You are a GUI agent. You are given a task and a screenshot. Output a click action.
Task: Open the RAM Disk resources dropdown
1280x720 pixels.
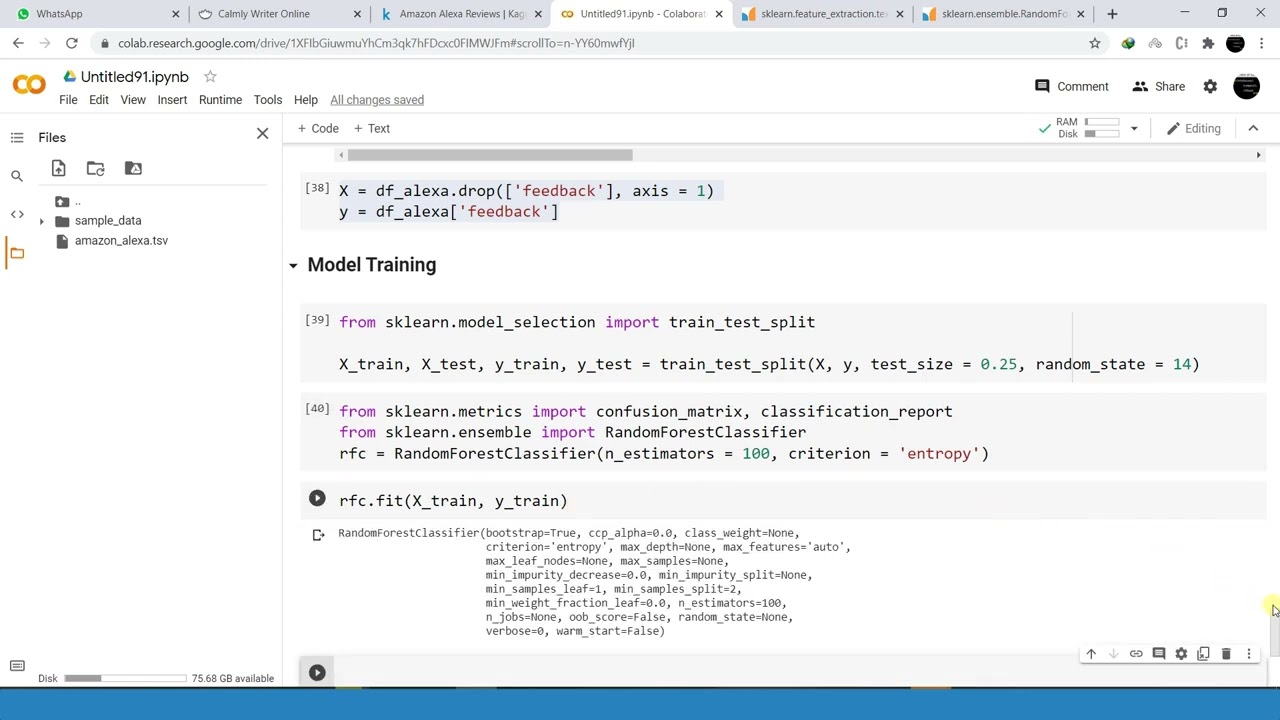point(1133,128)
